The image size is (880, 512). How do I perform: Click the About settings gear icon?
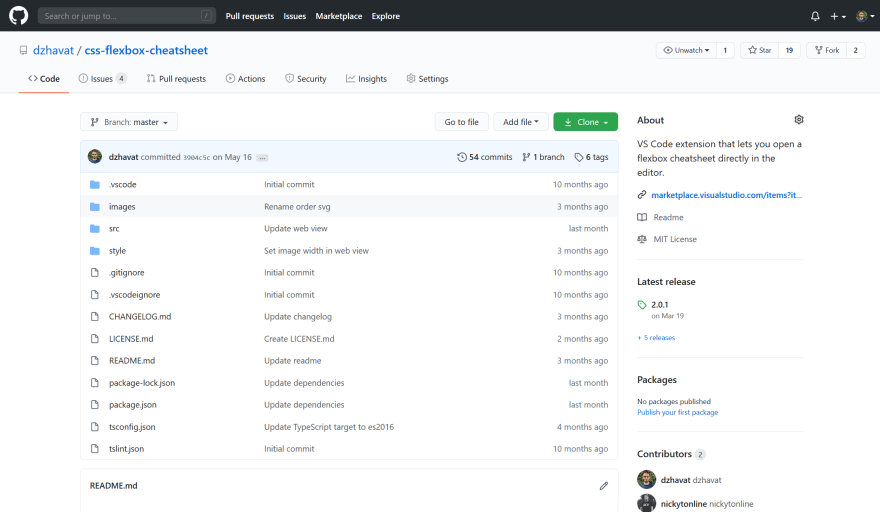[799, 120]
